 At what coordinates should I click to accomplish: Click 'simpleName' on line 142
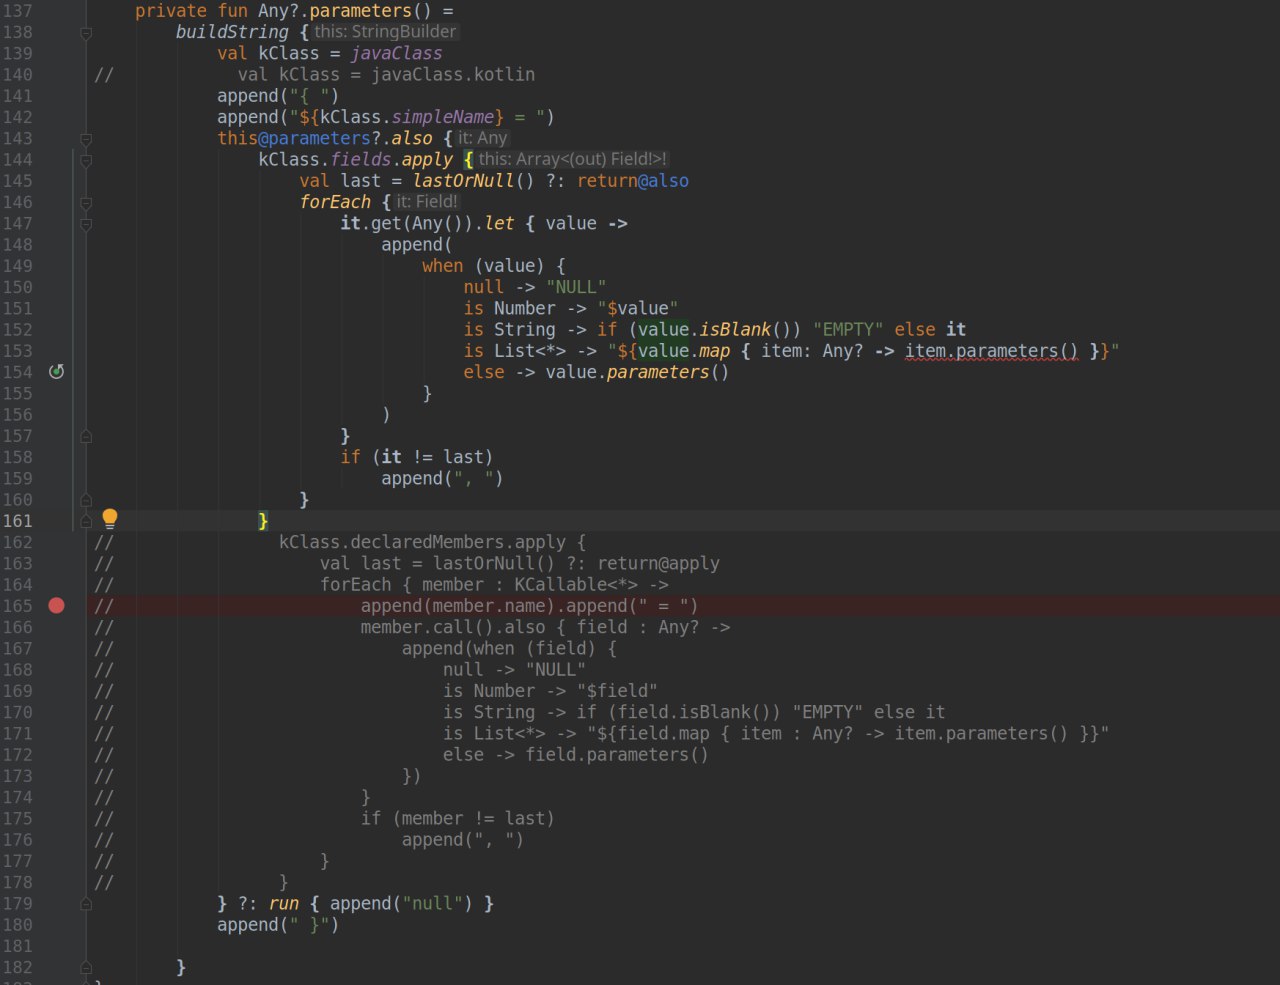pyautogui.click(x=442, y=117)
